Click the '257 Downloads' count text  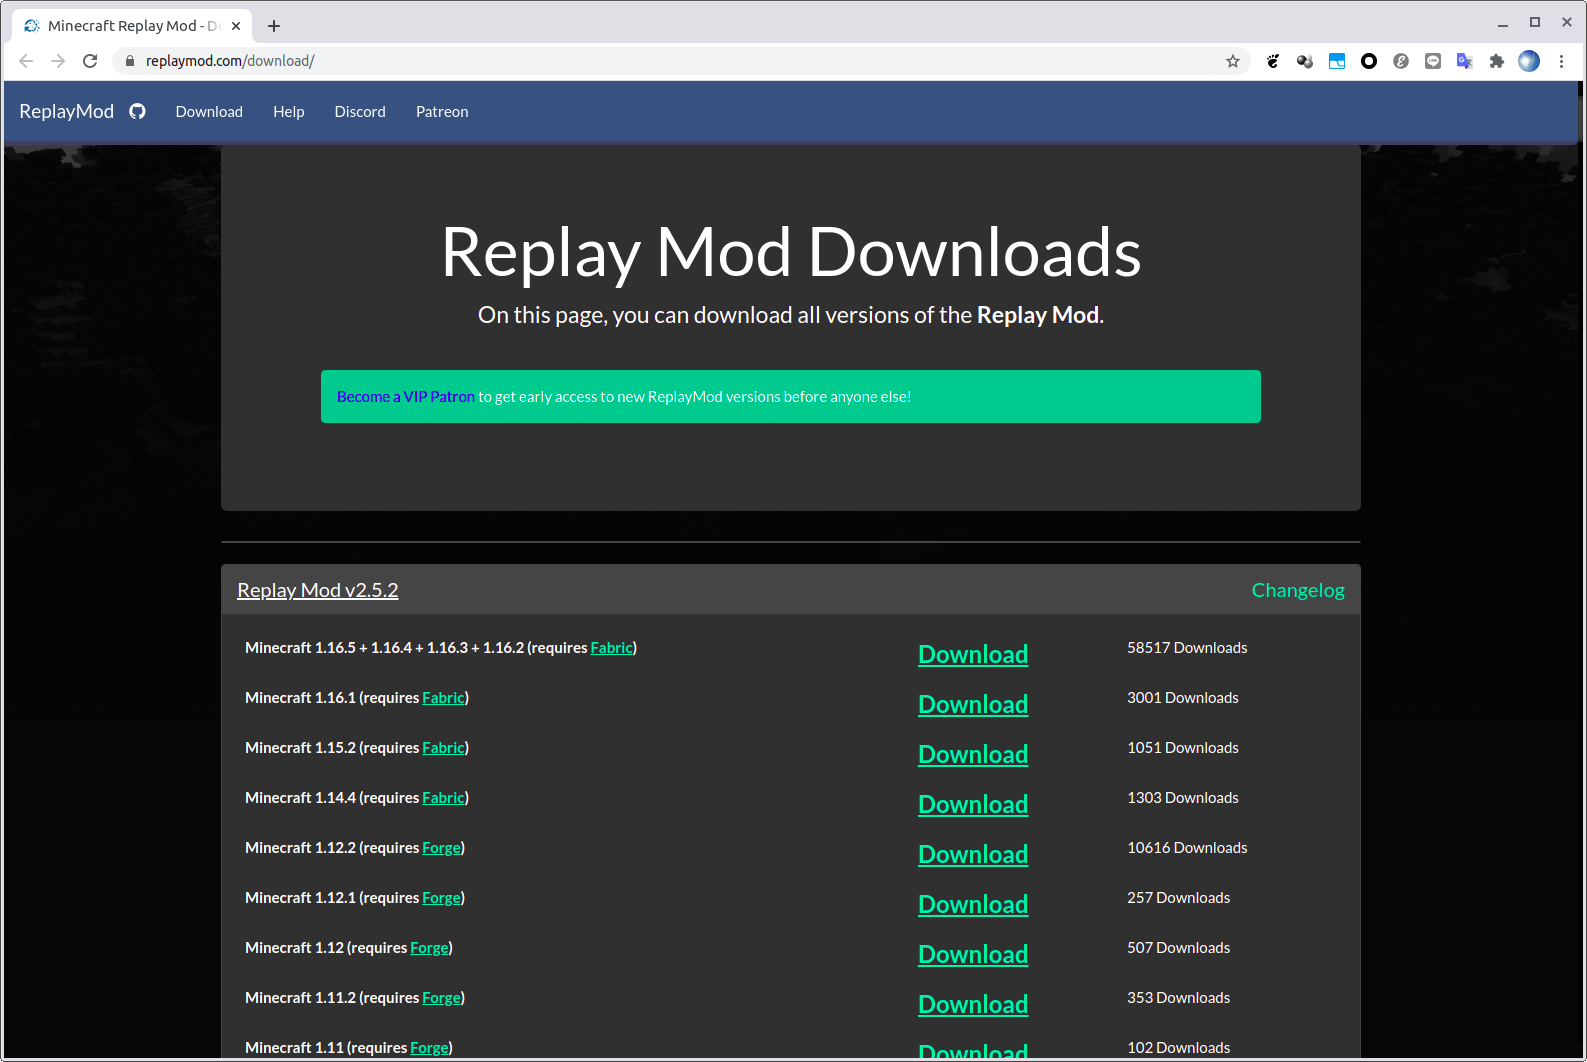(x=1179, y=898)
